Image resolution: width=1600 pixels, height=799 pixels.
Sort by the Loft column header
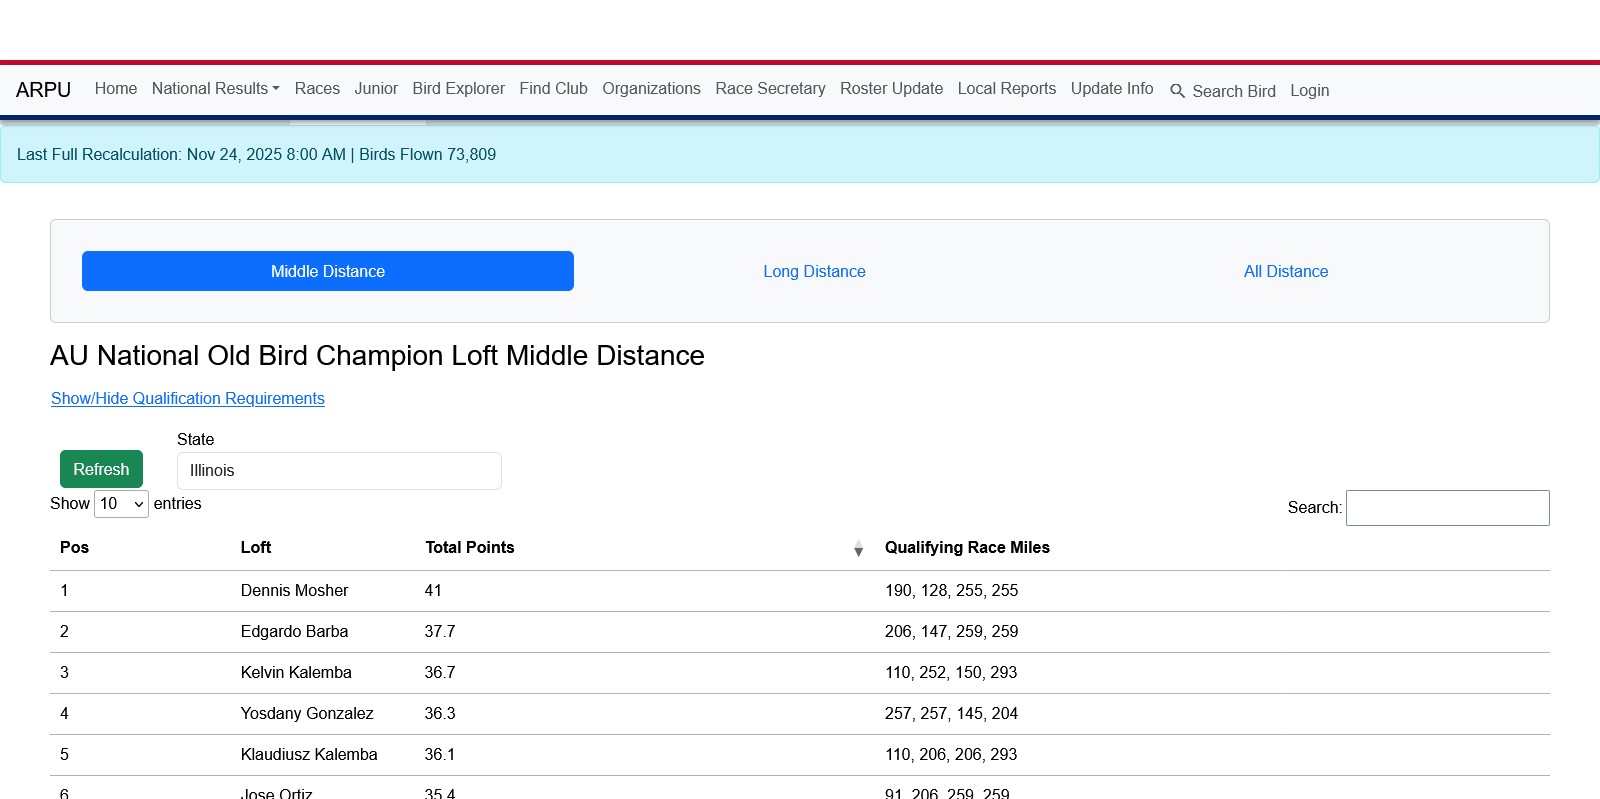[256, 548]
